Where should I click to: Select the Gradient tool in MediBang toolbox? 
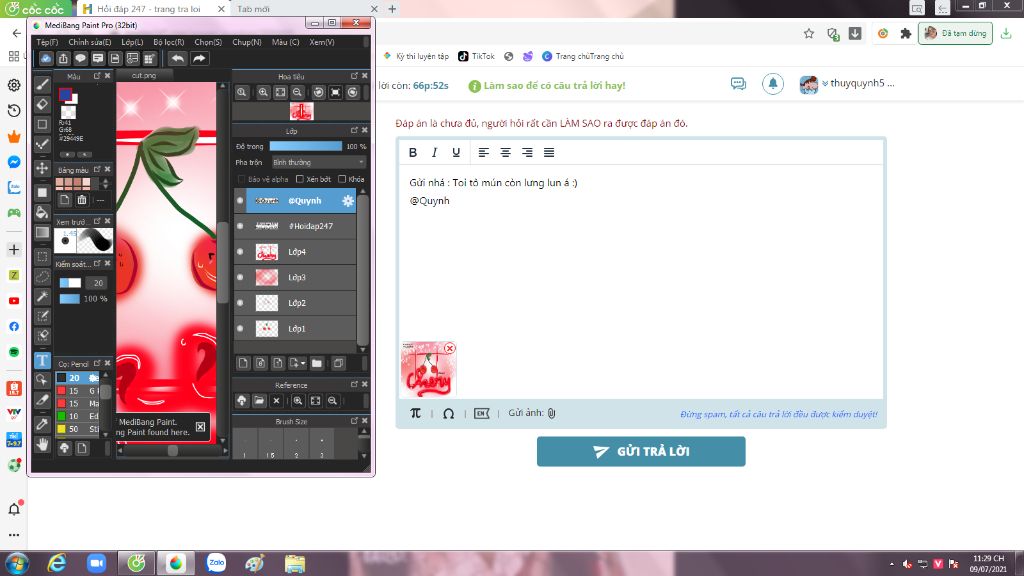tap(42, 232)
